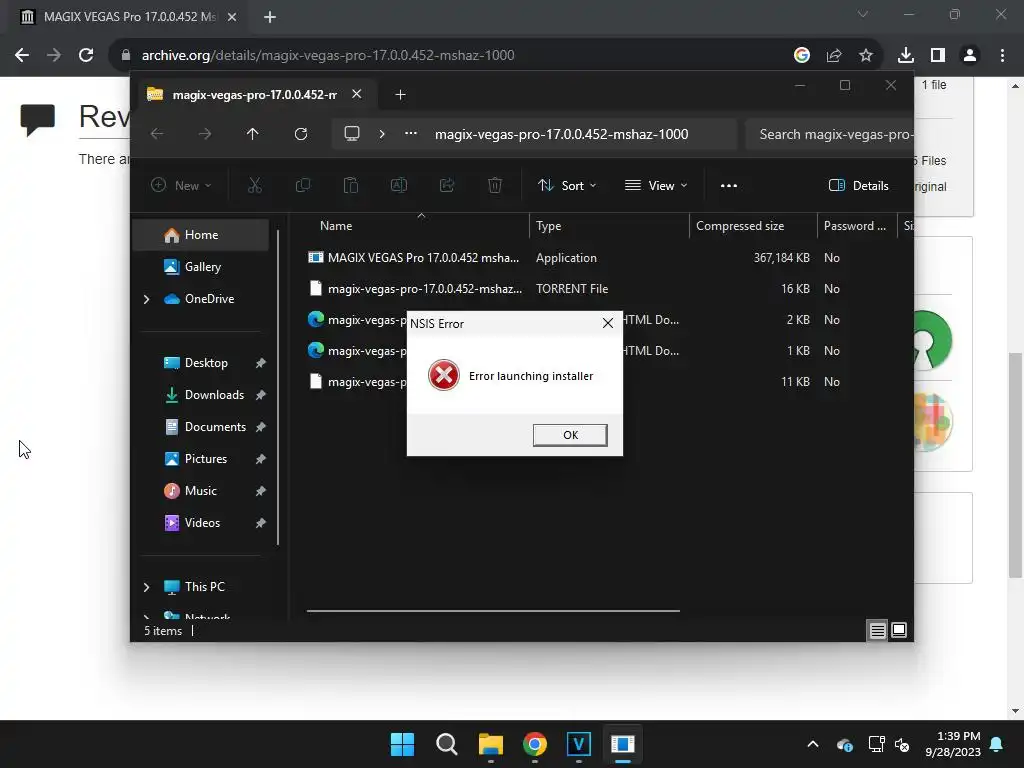Open the Windows Start menu
1024x768 pixels.
402,744
